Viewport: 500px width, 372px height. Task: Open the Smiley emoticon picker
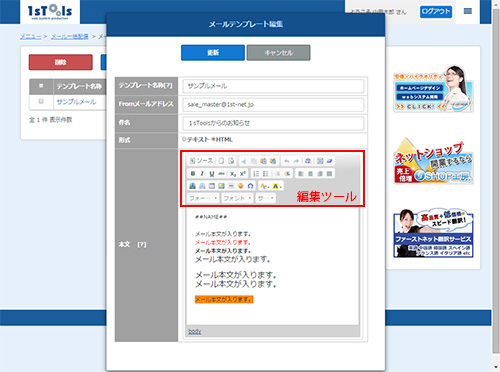pyautogui.click(x=241, y=186)
